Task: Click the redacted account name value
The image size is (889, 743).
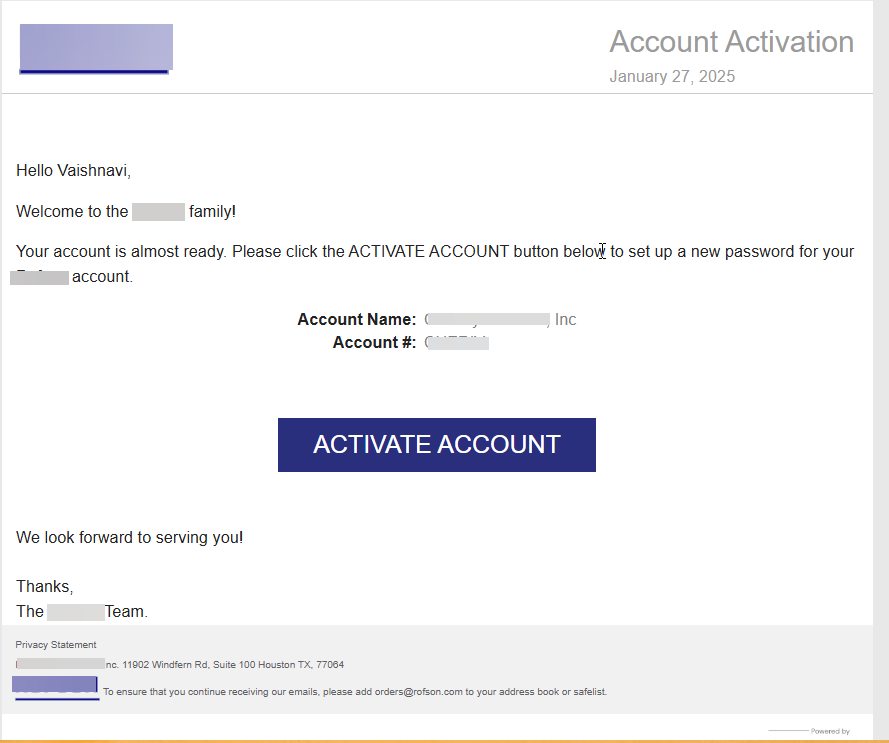Action: (x=488, y=320)
